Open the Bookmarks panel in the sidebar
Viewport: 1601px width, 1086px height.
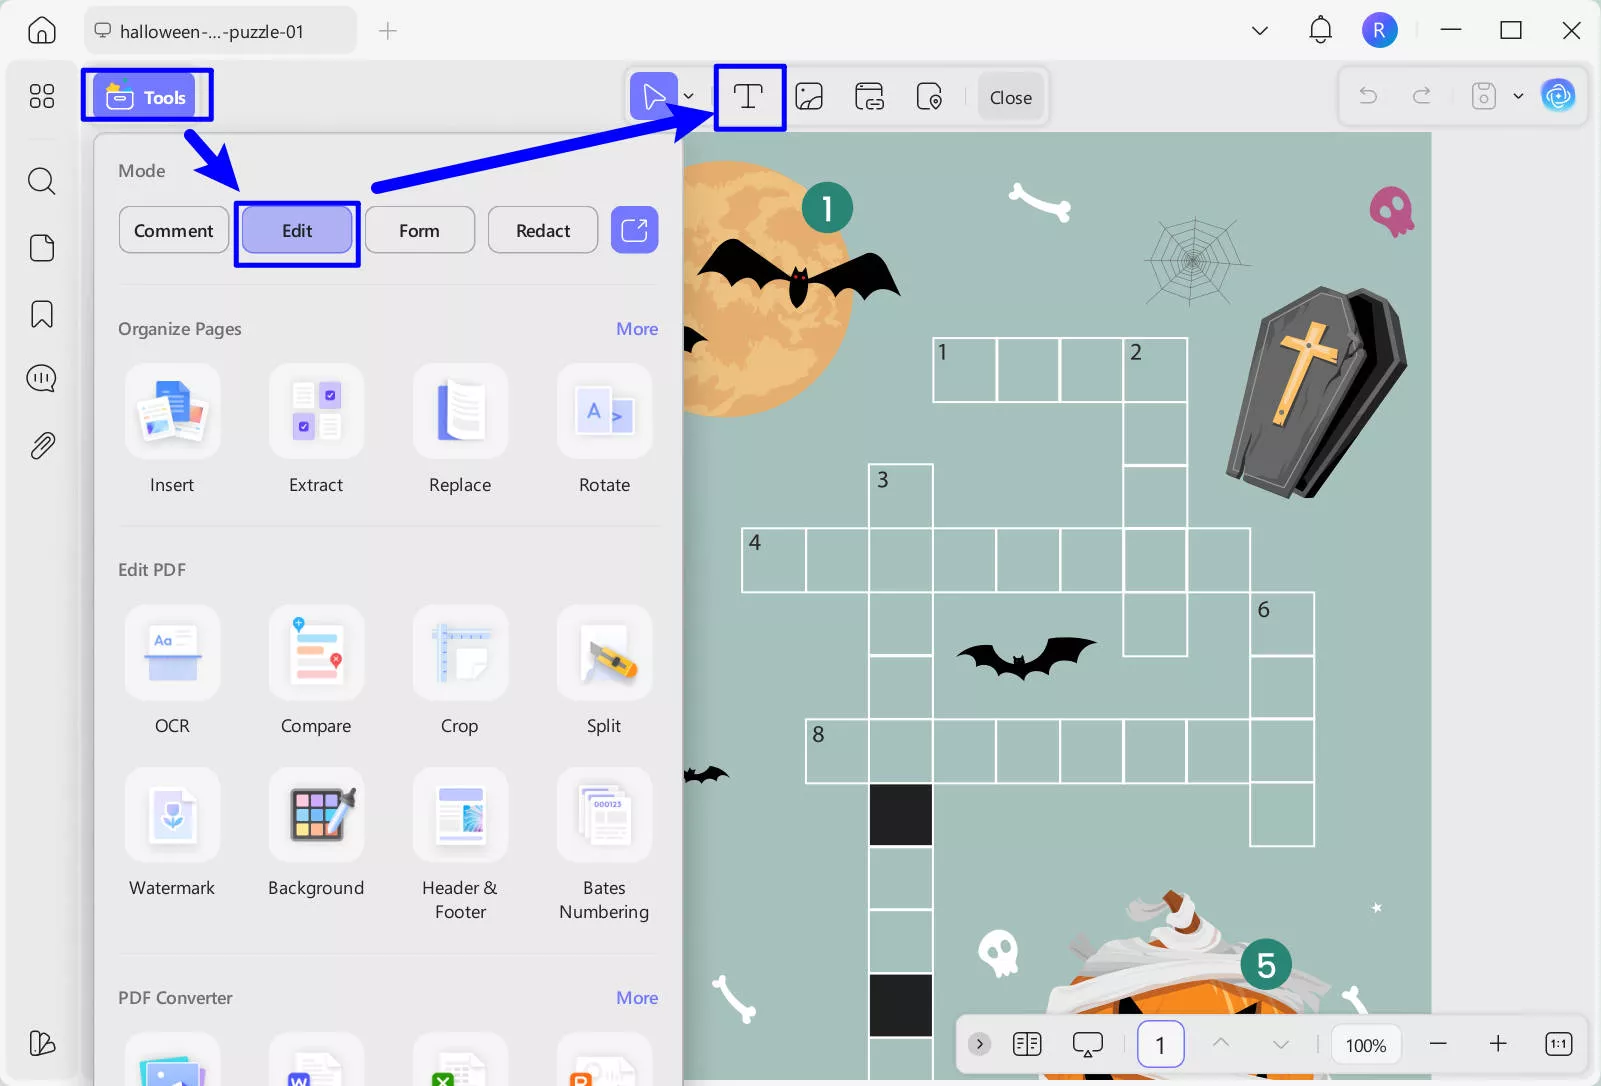pos(41,314)
